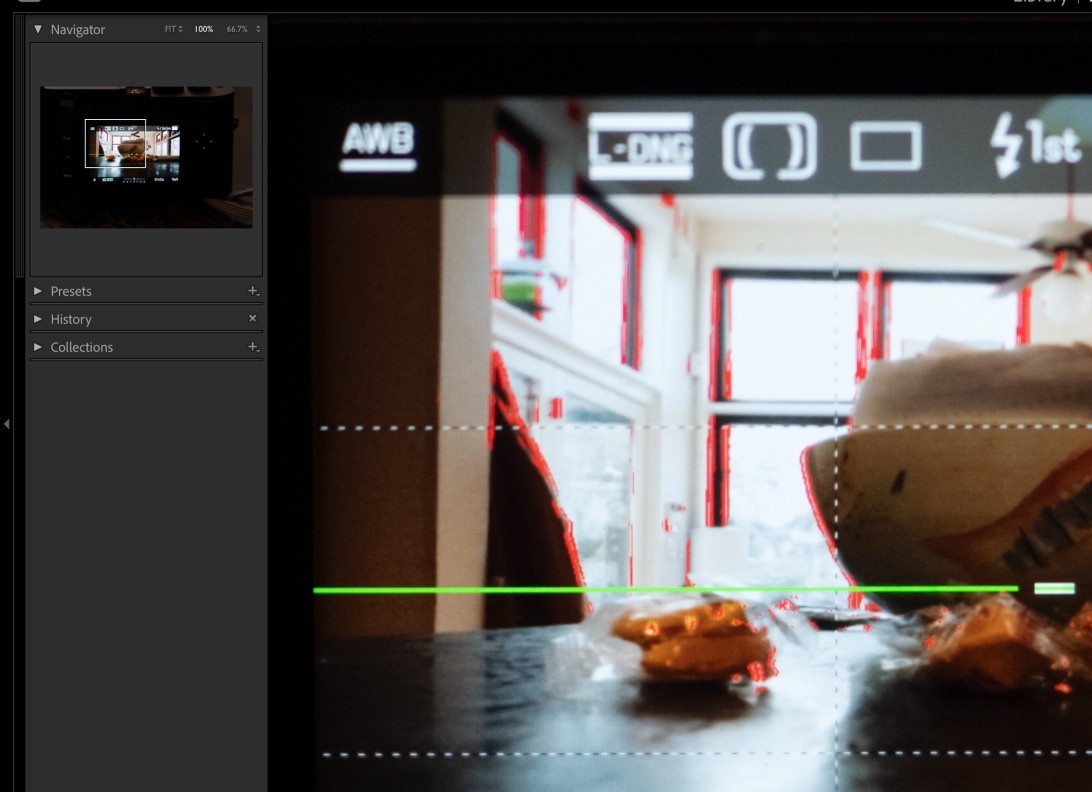Click the Navigator panel title text
Image resolution: width=1092 pixels, height=792 pixels.
tap(78, 30)
